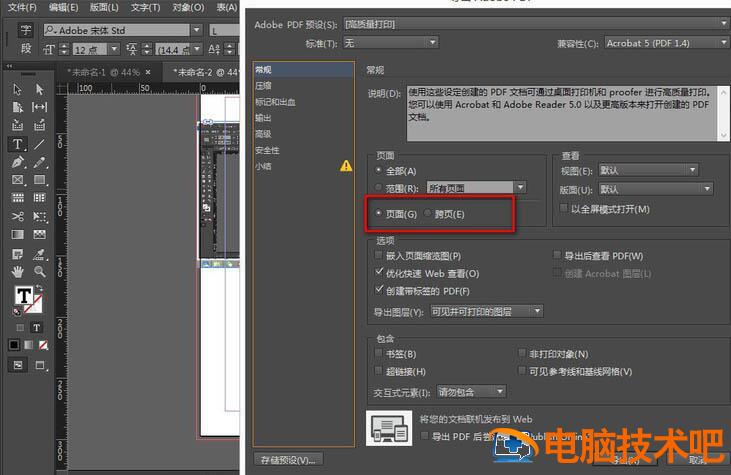Viewport: 731px width, 475px height.
Task: Select the Pencil tool
Action: click(x=40, y=162)
